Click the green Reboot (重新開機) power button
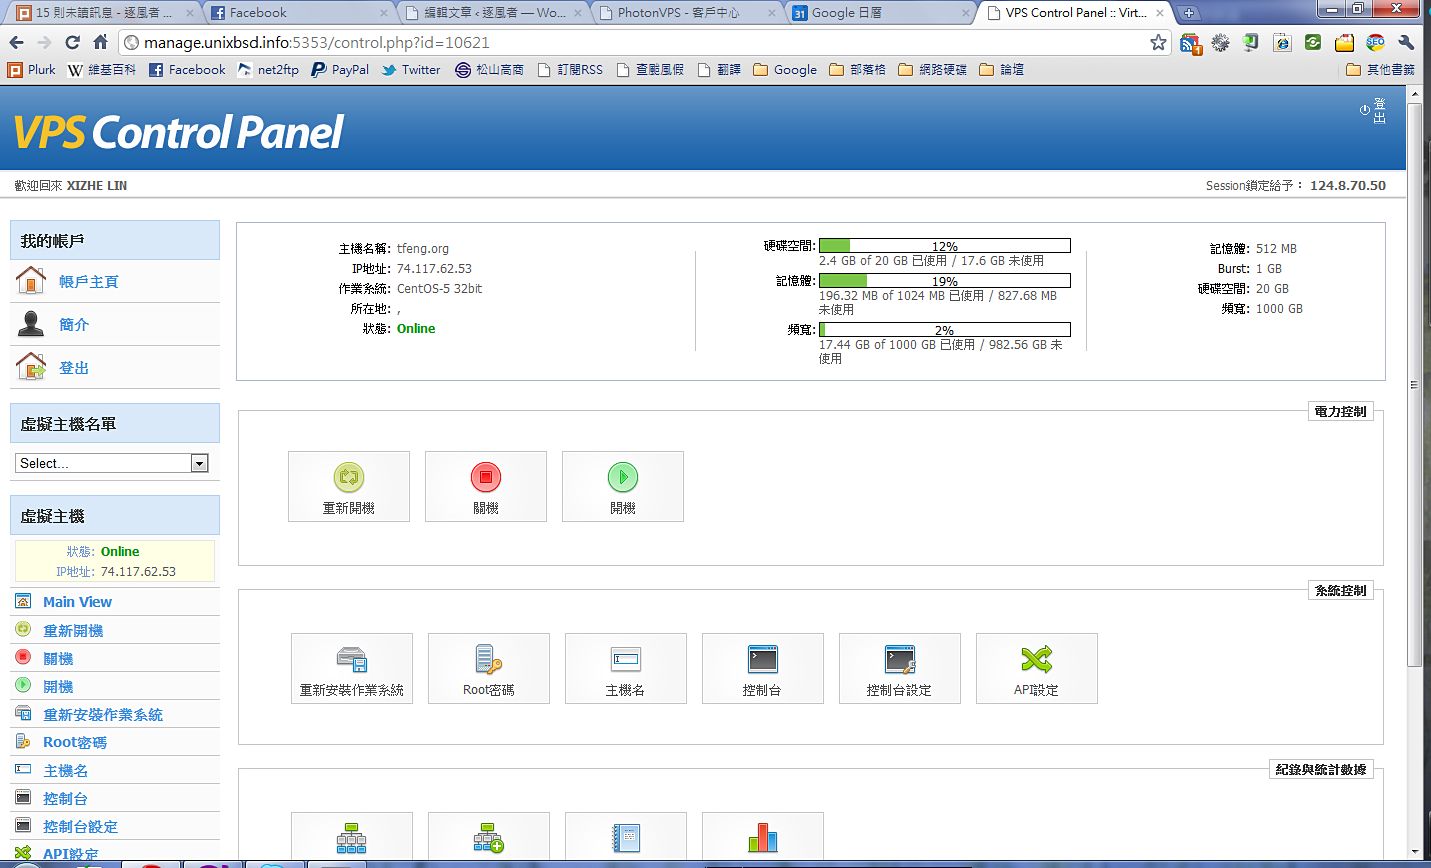 click(x=349, y=487)
